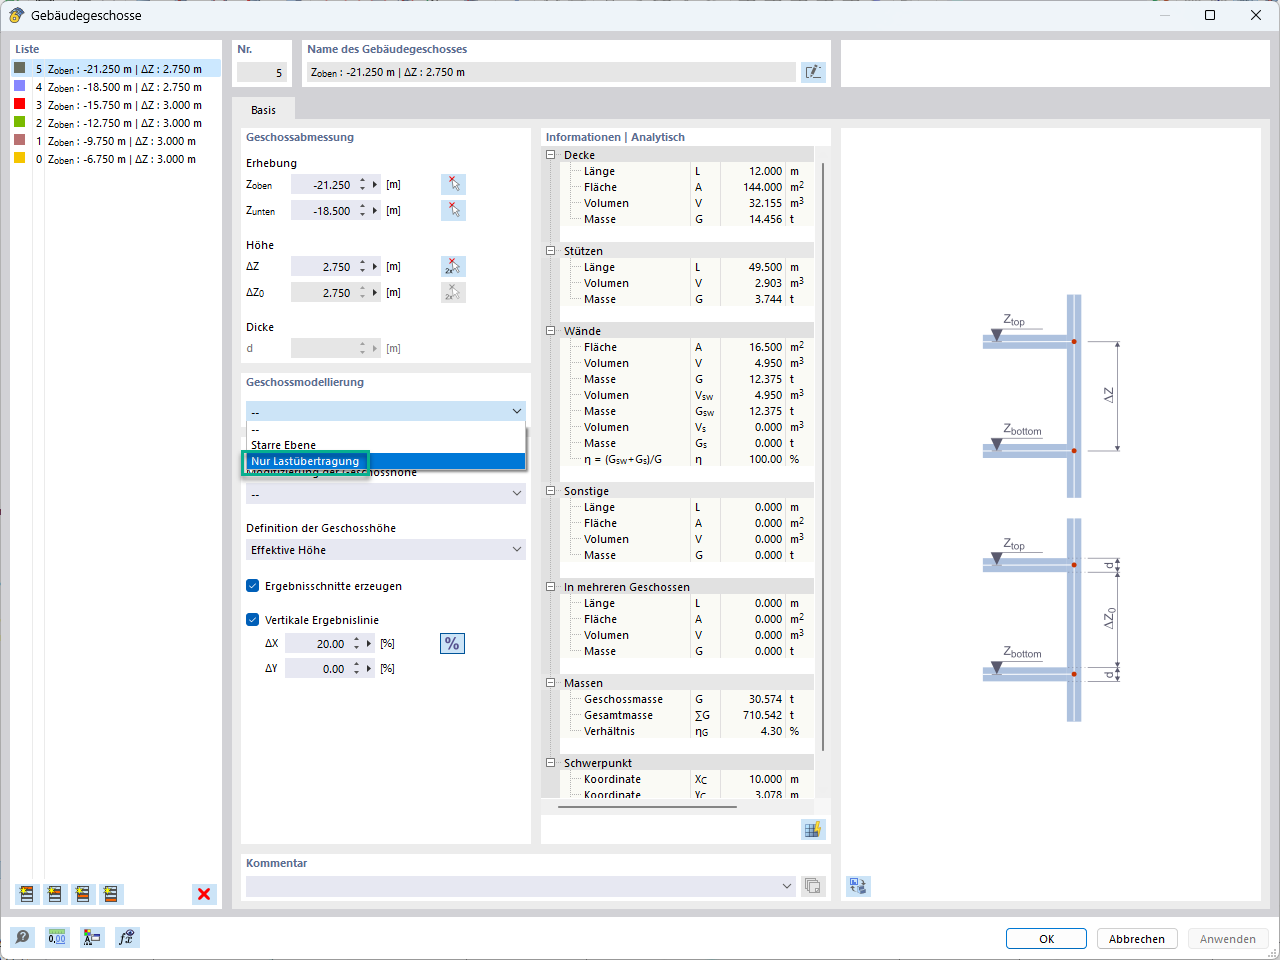Click the first new-storey icon with top orange bar
Image resolution: width=1280 pixels, height=960 pixels.
pyautogui.click(x=27, y=894)
